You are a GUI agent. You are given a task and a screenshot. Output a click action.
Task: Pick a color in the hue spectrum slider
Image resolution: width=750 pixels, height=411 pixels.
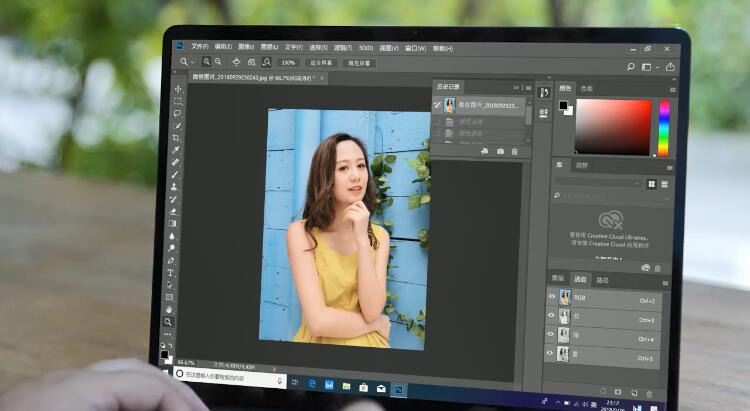click(x=664, y=128)
